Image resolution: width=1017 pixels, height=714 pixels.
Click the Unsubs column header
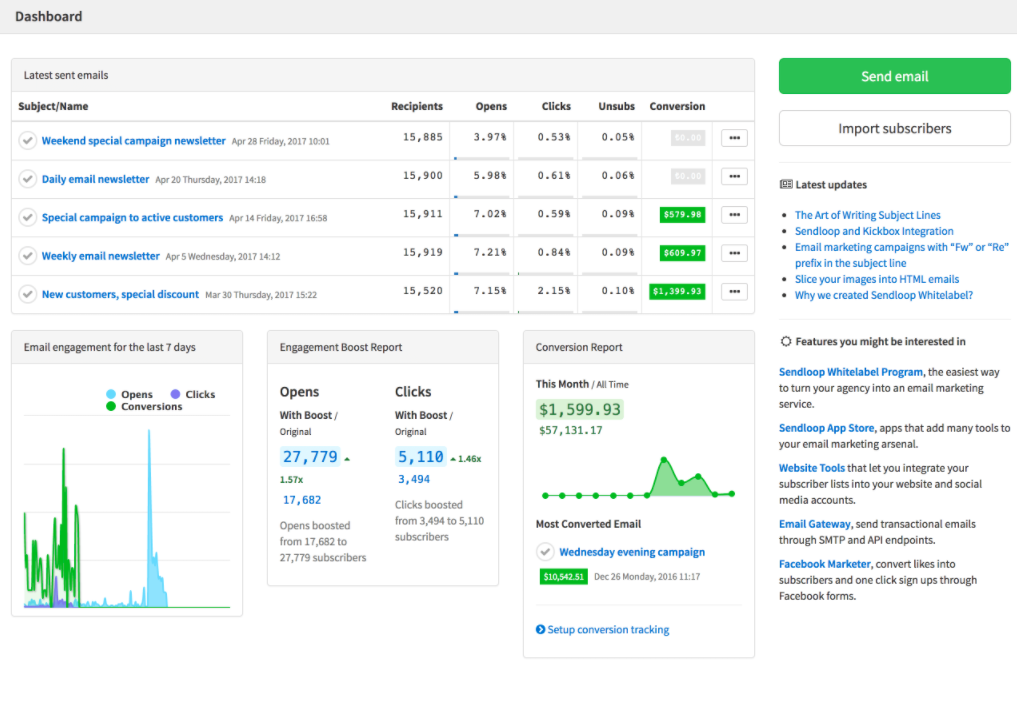[616, 106]
